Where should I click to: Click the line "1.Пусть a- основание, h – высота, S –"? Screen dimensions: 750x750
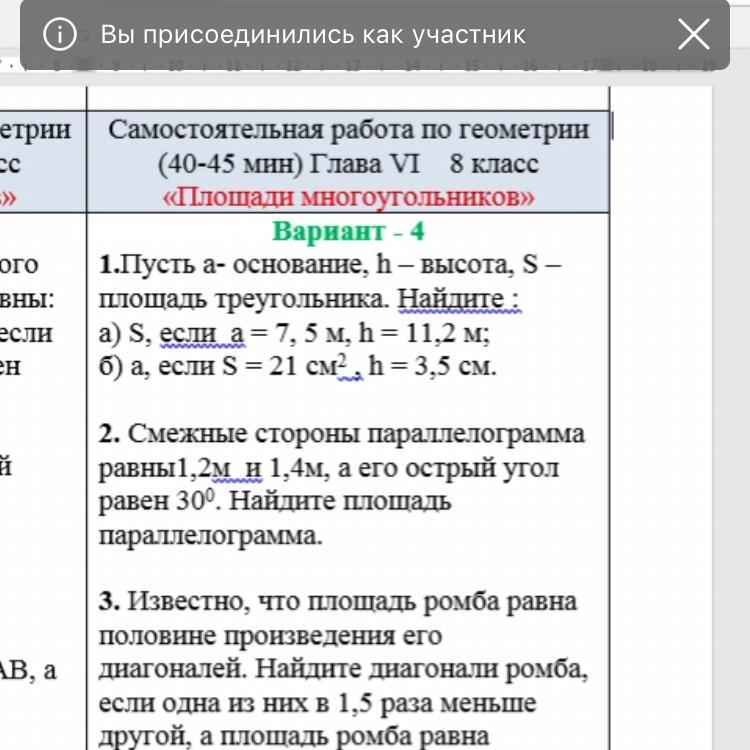tap(330, 265)
